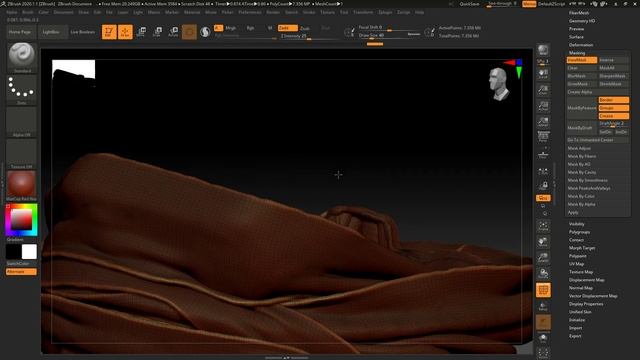The height and width of the screenshot is (360, 640).
Task: Select the white main color swatch
Action: click(29, 252)
